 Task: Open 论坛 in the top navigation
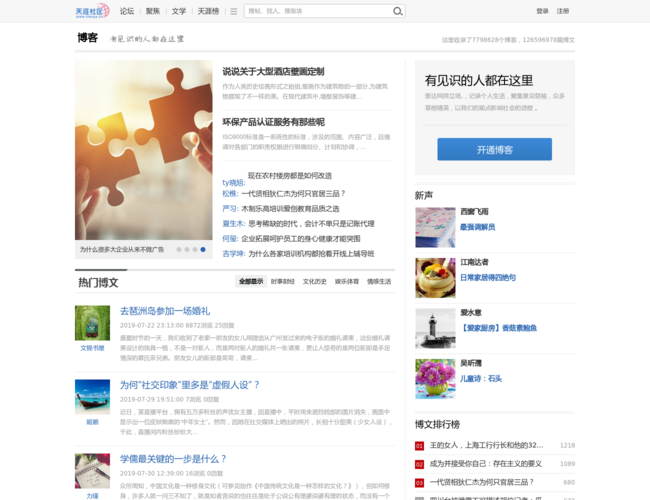pos(127,12)
